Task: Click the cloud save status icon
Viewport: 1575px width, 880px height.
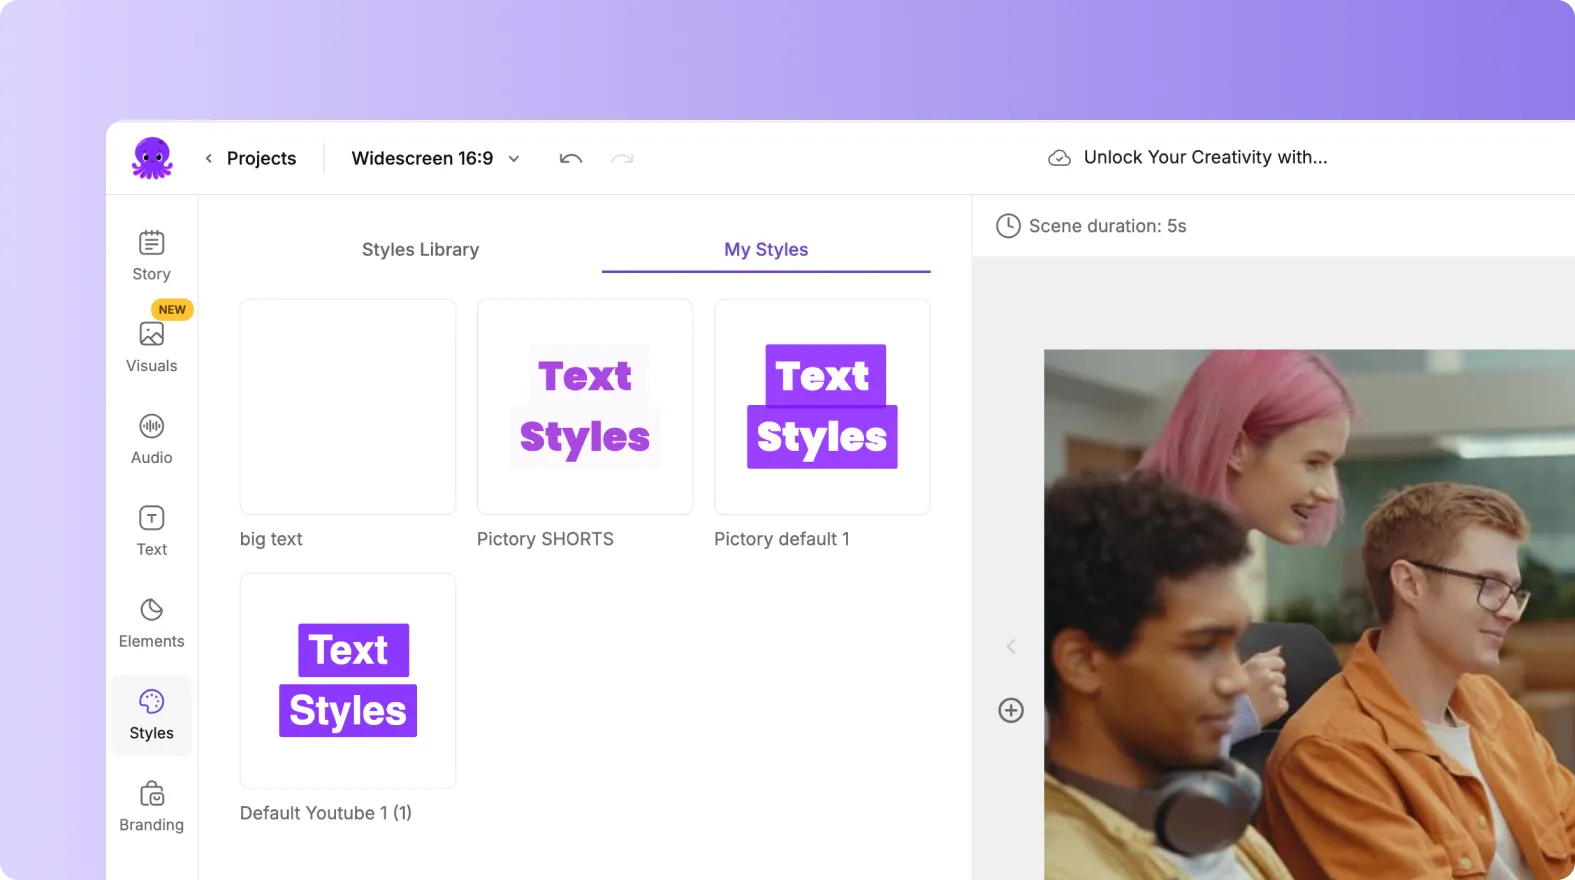Action: click(x=1059, y=158)
